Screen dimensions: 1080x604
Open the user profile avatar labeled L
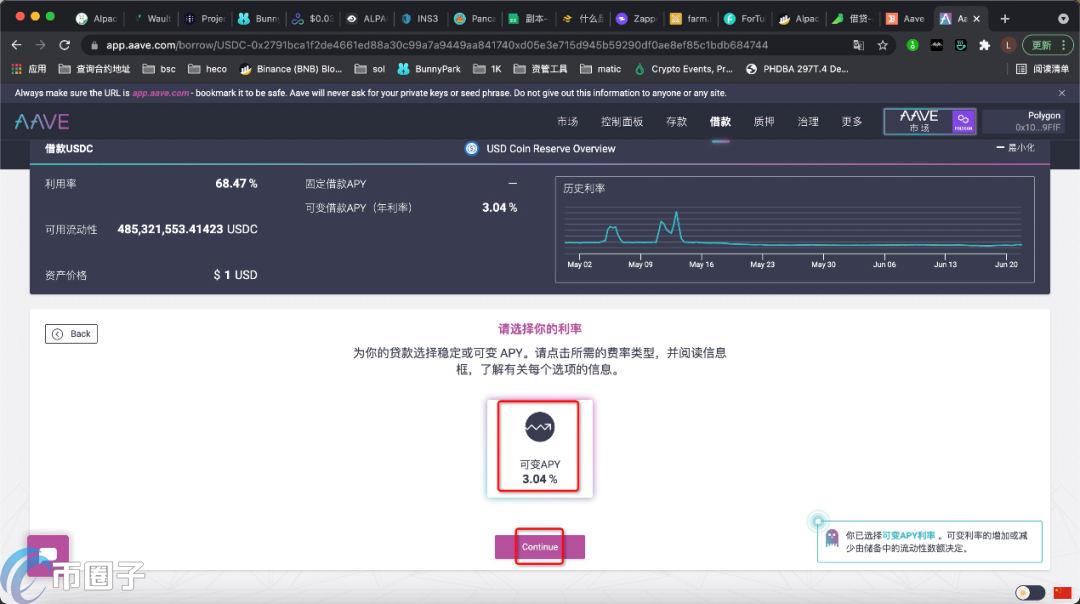click(x=1008, y=45)
